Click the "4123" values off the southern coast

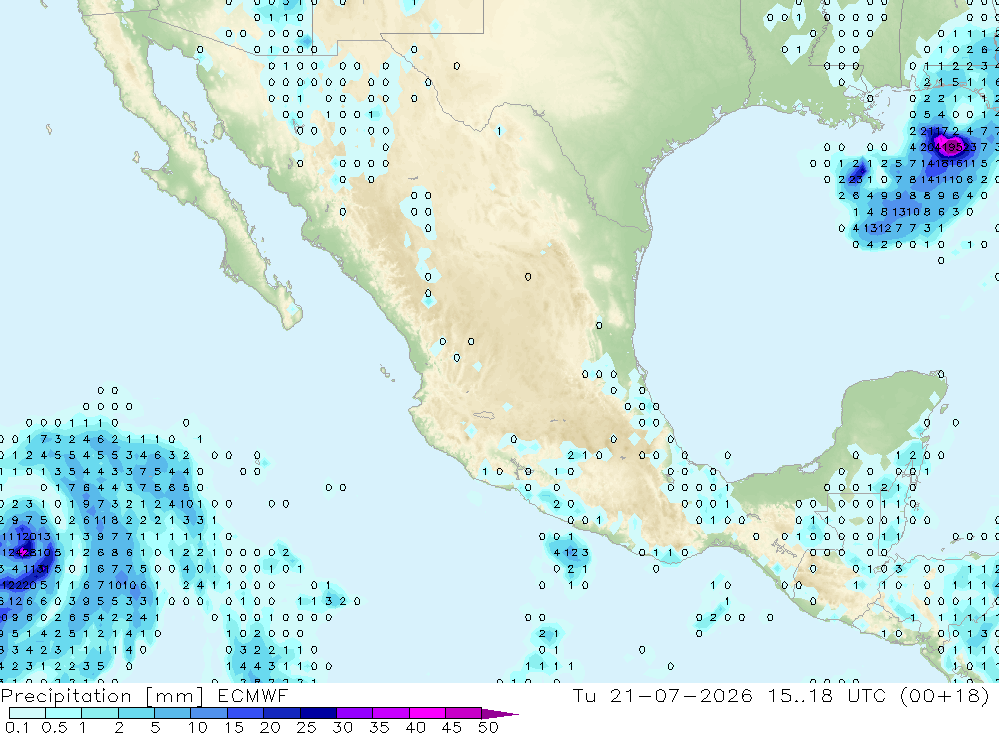(571, 552)
